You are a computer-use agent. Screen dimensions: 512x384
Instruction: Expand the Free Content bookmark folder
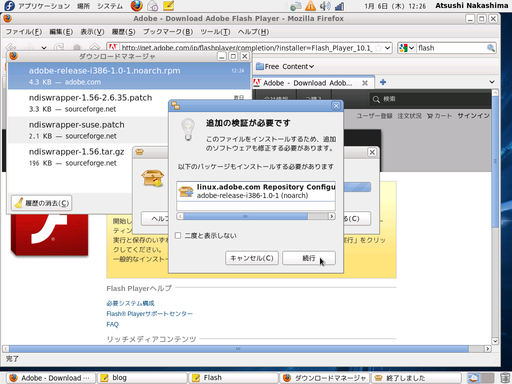[285, 66]
